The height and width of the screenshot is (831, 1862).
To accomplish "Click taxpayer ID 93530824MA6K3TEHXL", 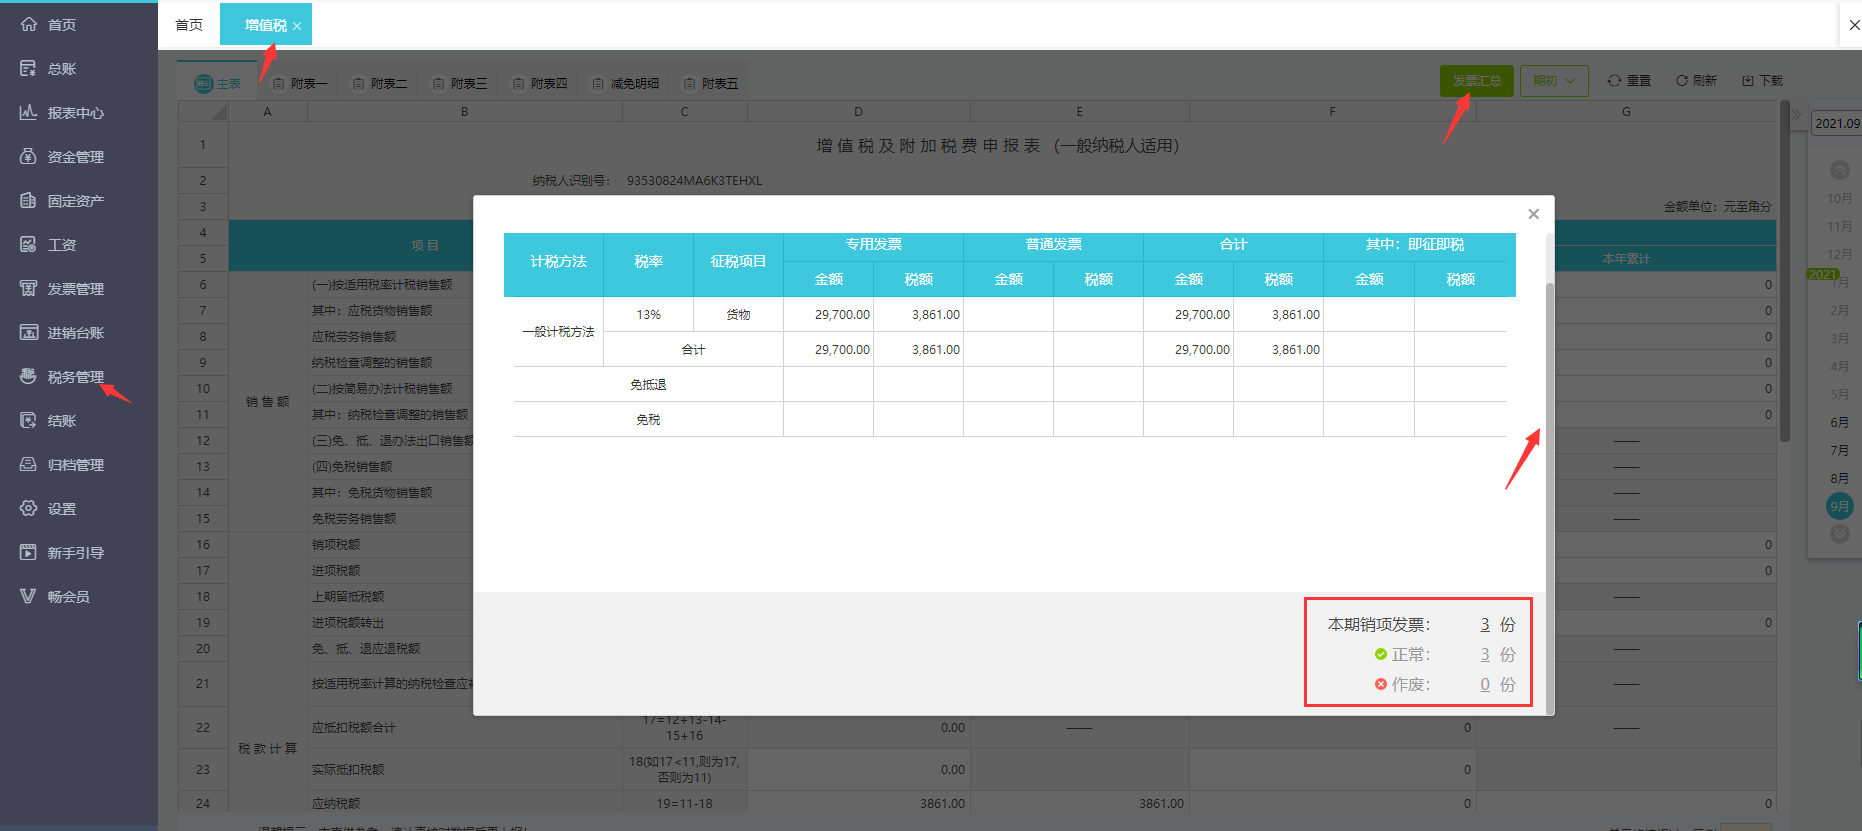I will tap(694, 181).
